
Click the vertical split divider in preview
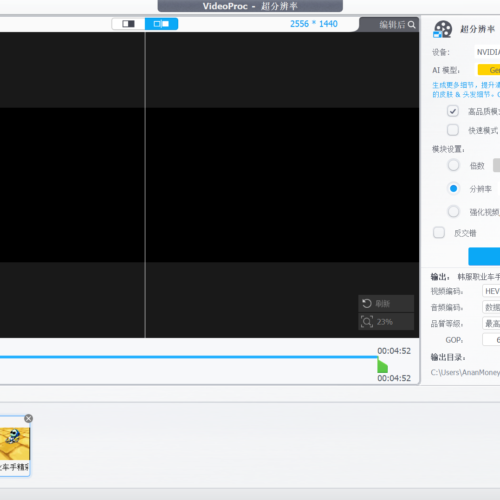tap(145, 185)
